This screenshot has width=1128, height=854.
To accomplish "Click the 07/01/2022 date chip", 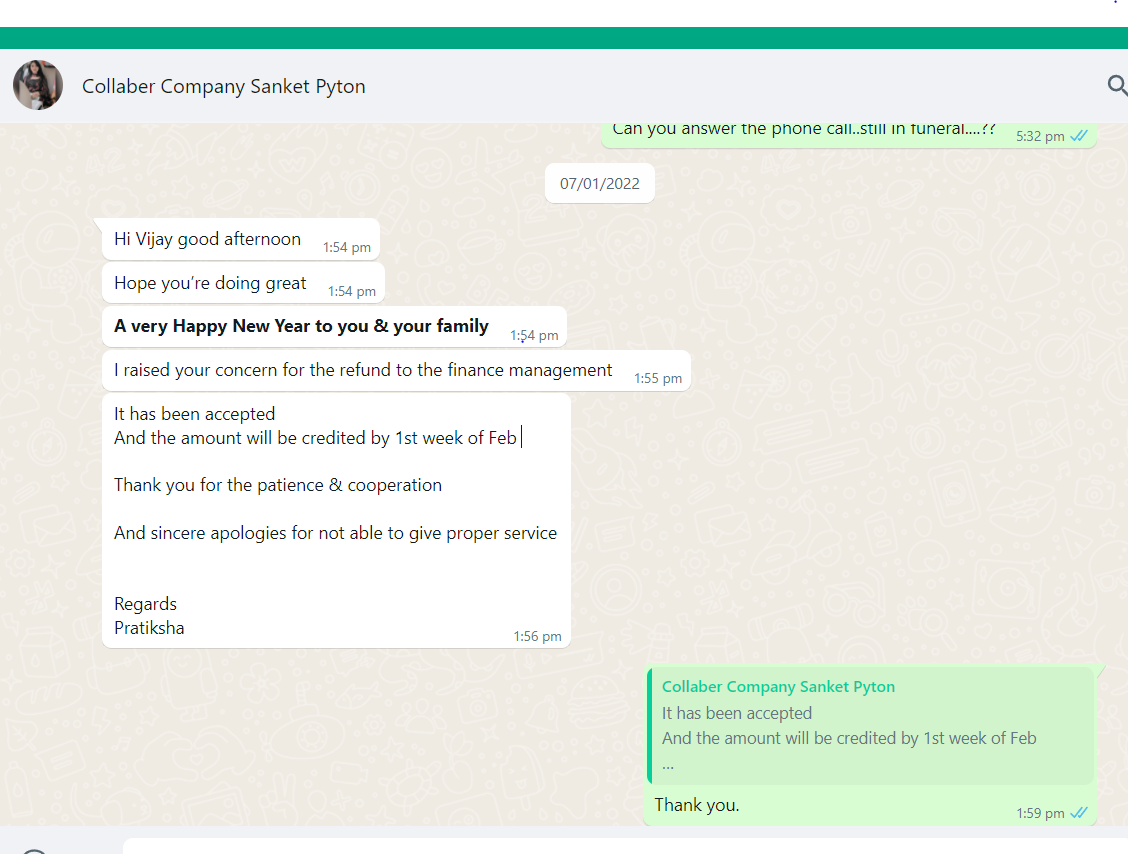I will point(599,184).
